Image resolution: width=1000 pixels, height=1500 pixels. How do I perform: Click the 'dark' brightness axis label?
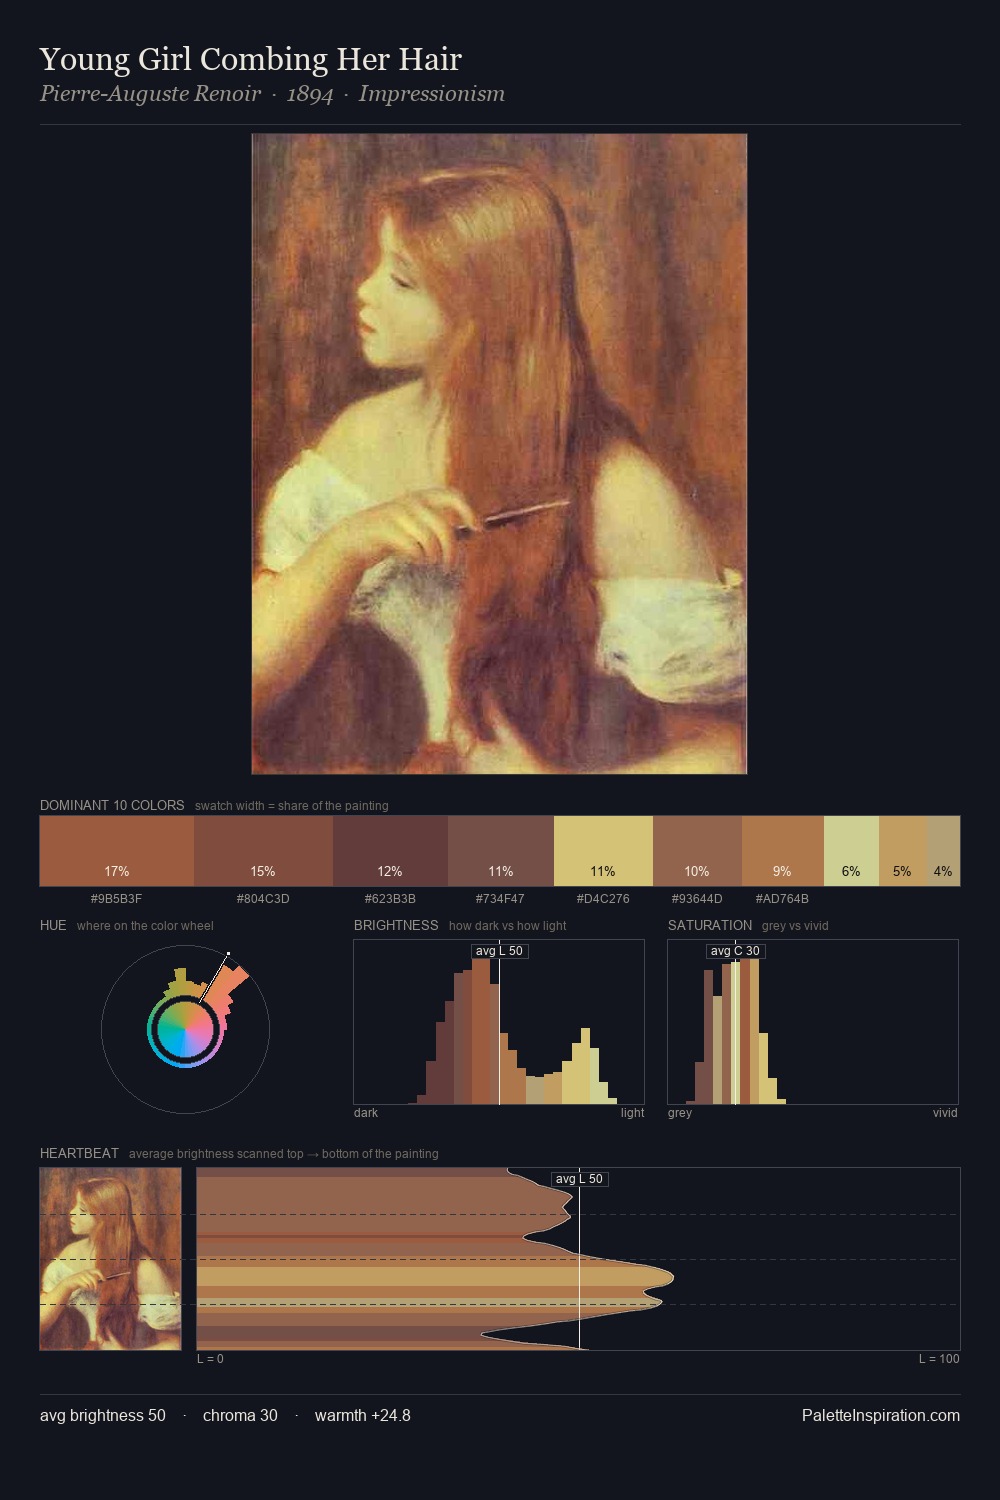[x=366, y=1113]
